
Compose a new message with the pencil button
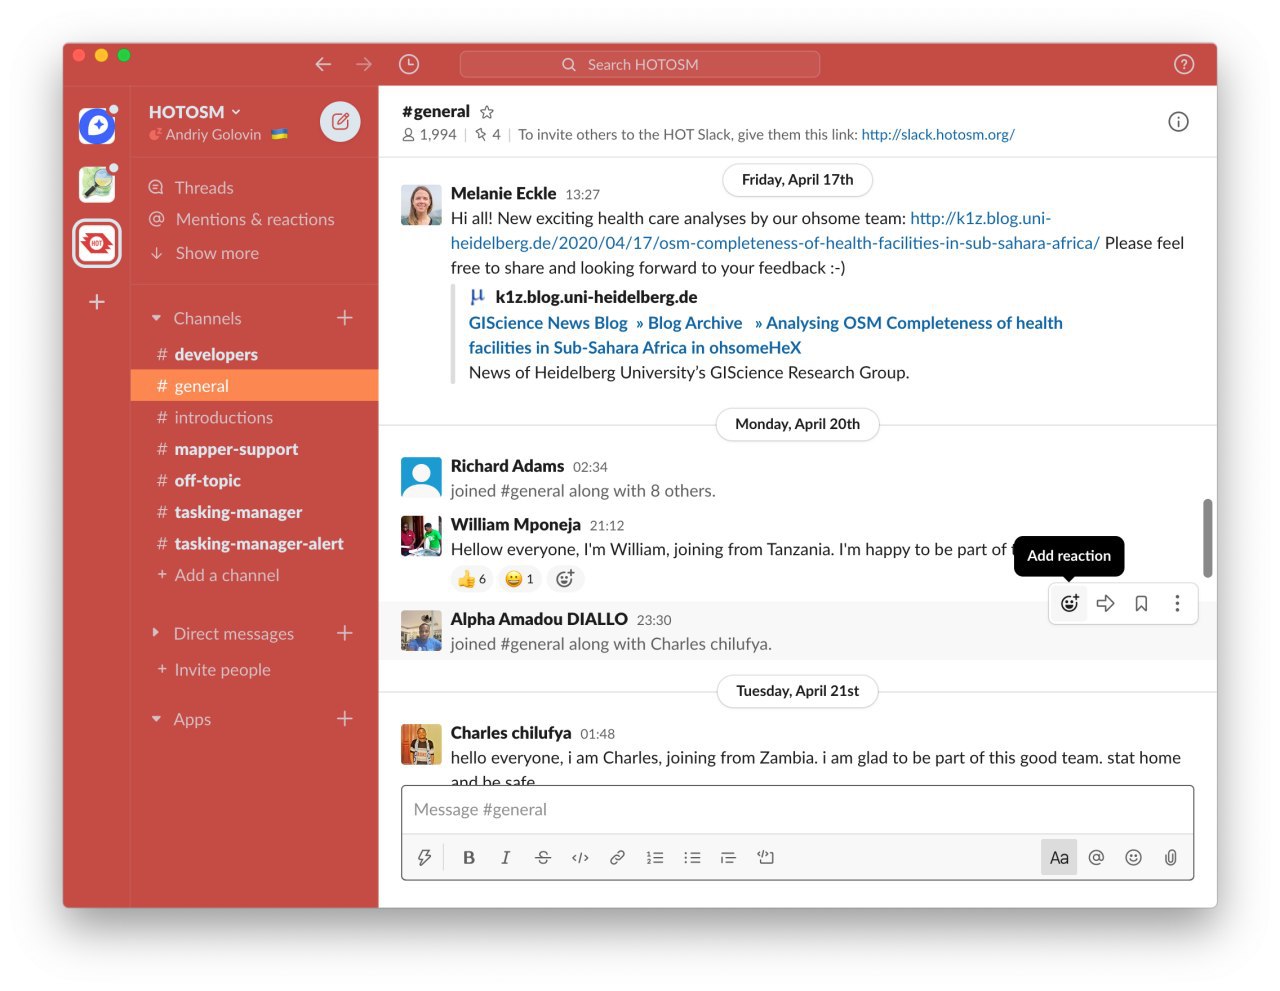click(340, 122)
